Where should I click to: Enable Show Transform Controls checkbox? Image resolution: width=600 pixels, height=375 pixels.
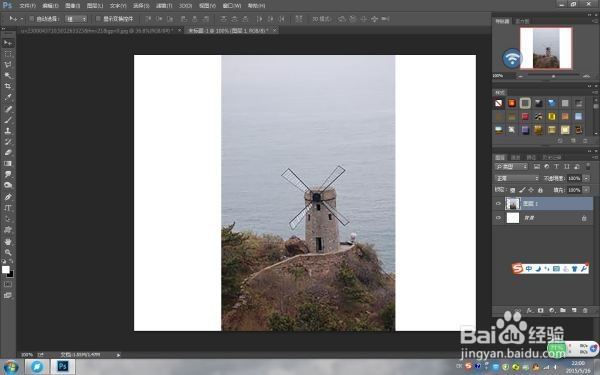click(x=98, y=18)
